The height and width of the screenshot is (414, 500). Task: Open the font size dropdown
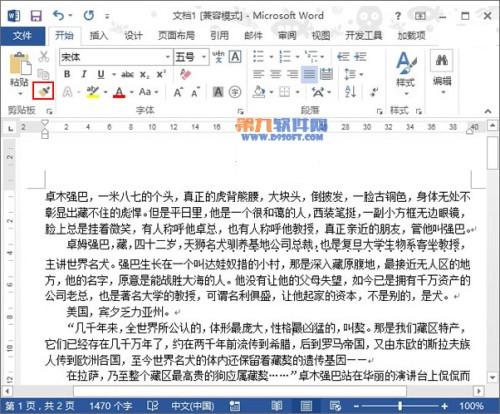point(204,57)
